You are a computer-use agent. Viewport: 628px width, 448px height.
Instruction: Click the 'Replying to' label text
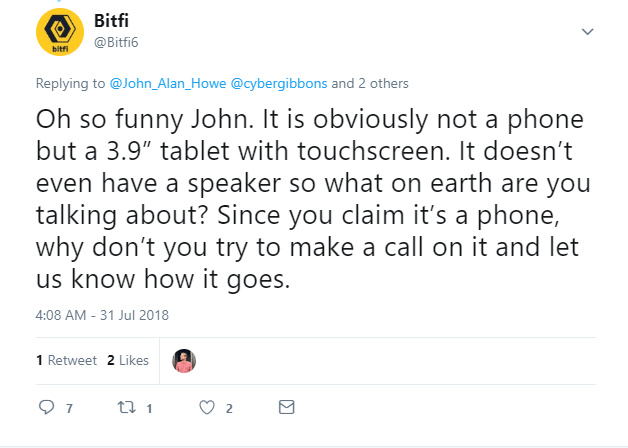[71, 83]
